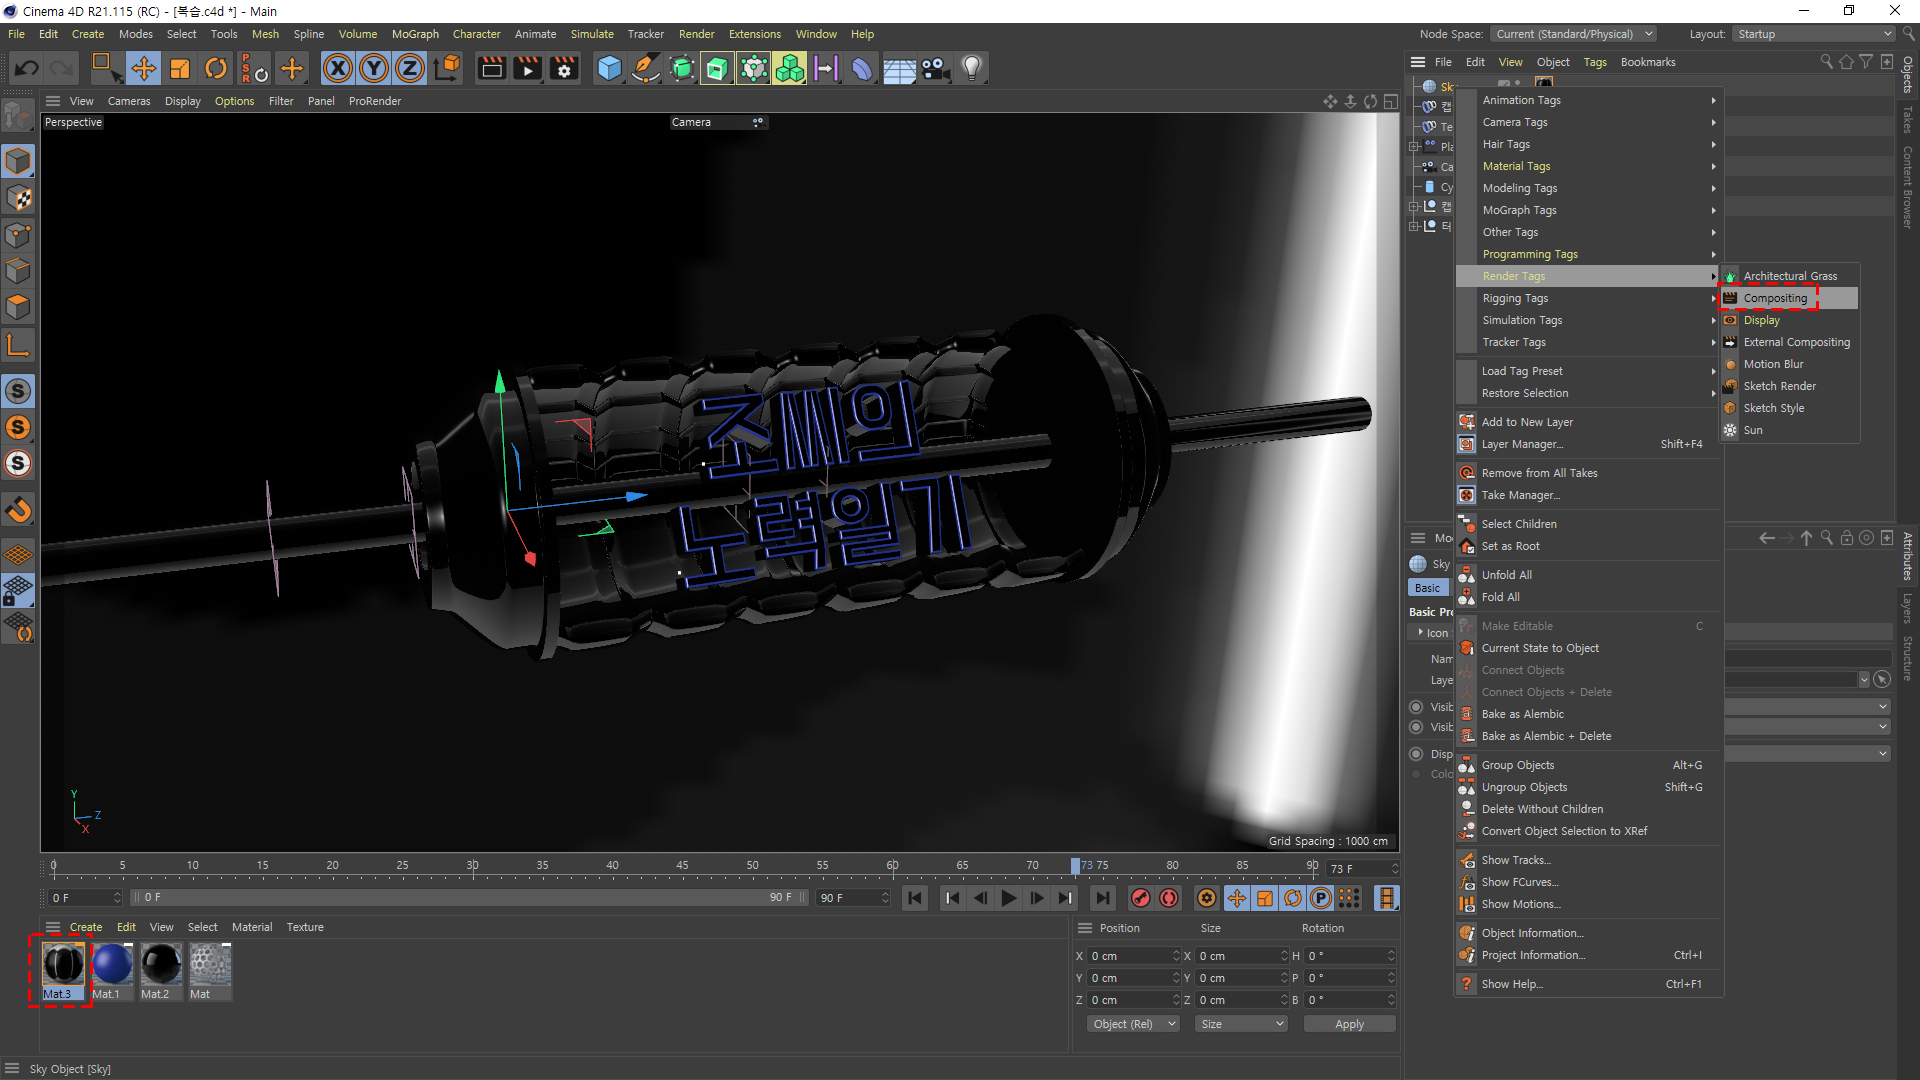Select the Rotate tool in top toolbar
The height and width of the screenshot is (1080, 1920).
[x=216, y=68]
